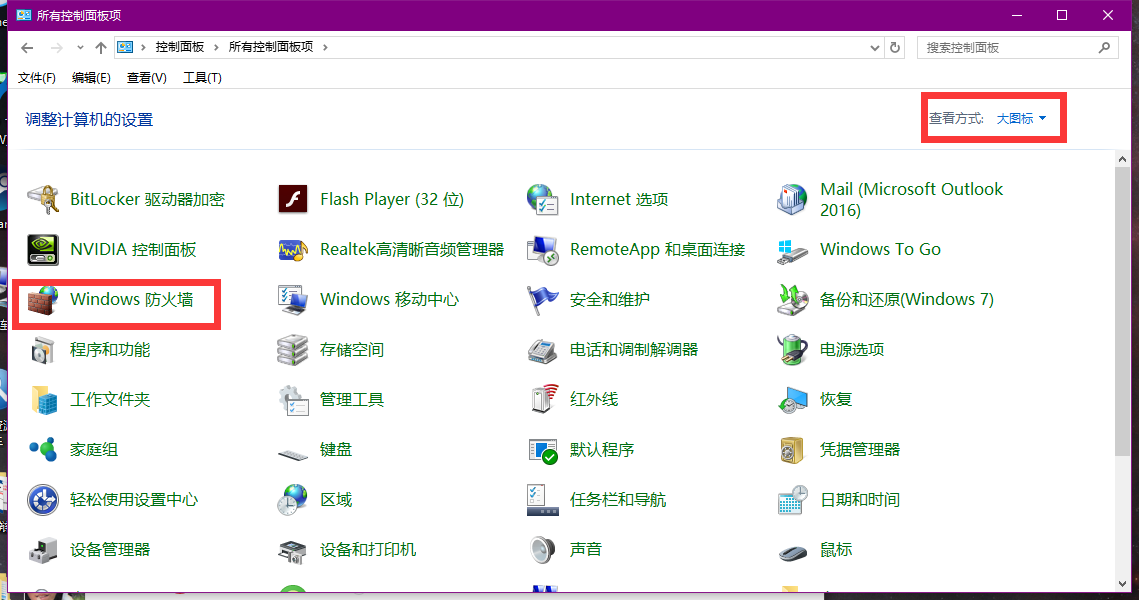Open 设备和打印机 icon
The width and height of the screenshot is (1139, 600).
tap(293, 551)
